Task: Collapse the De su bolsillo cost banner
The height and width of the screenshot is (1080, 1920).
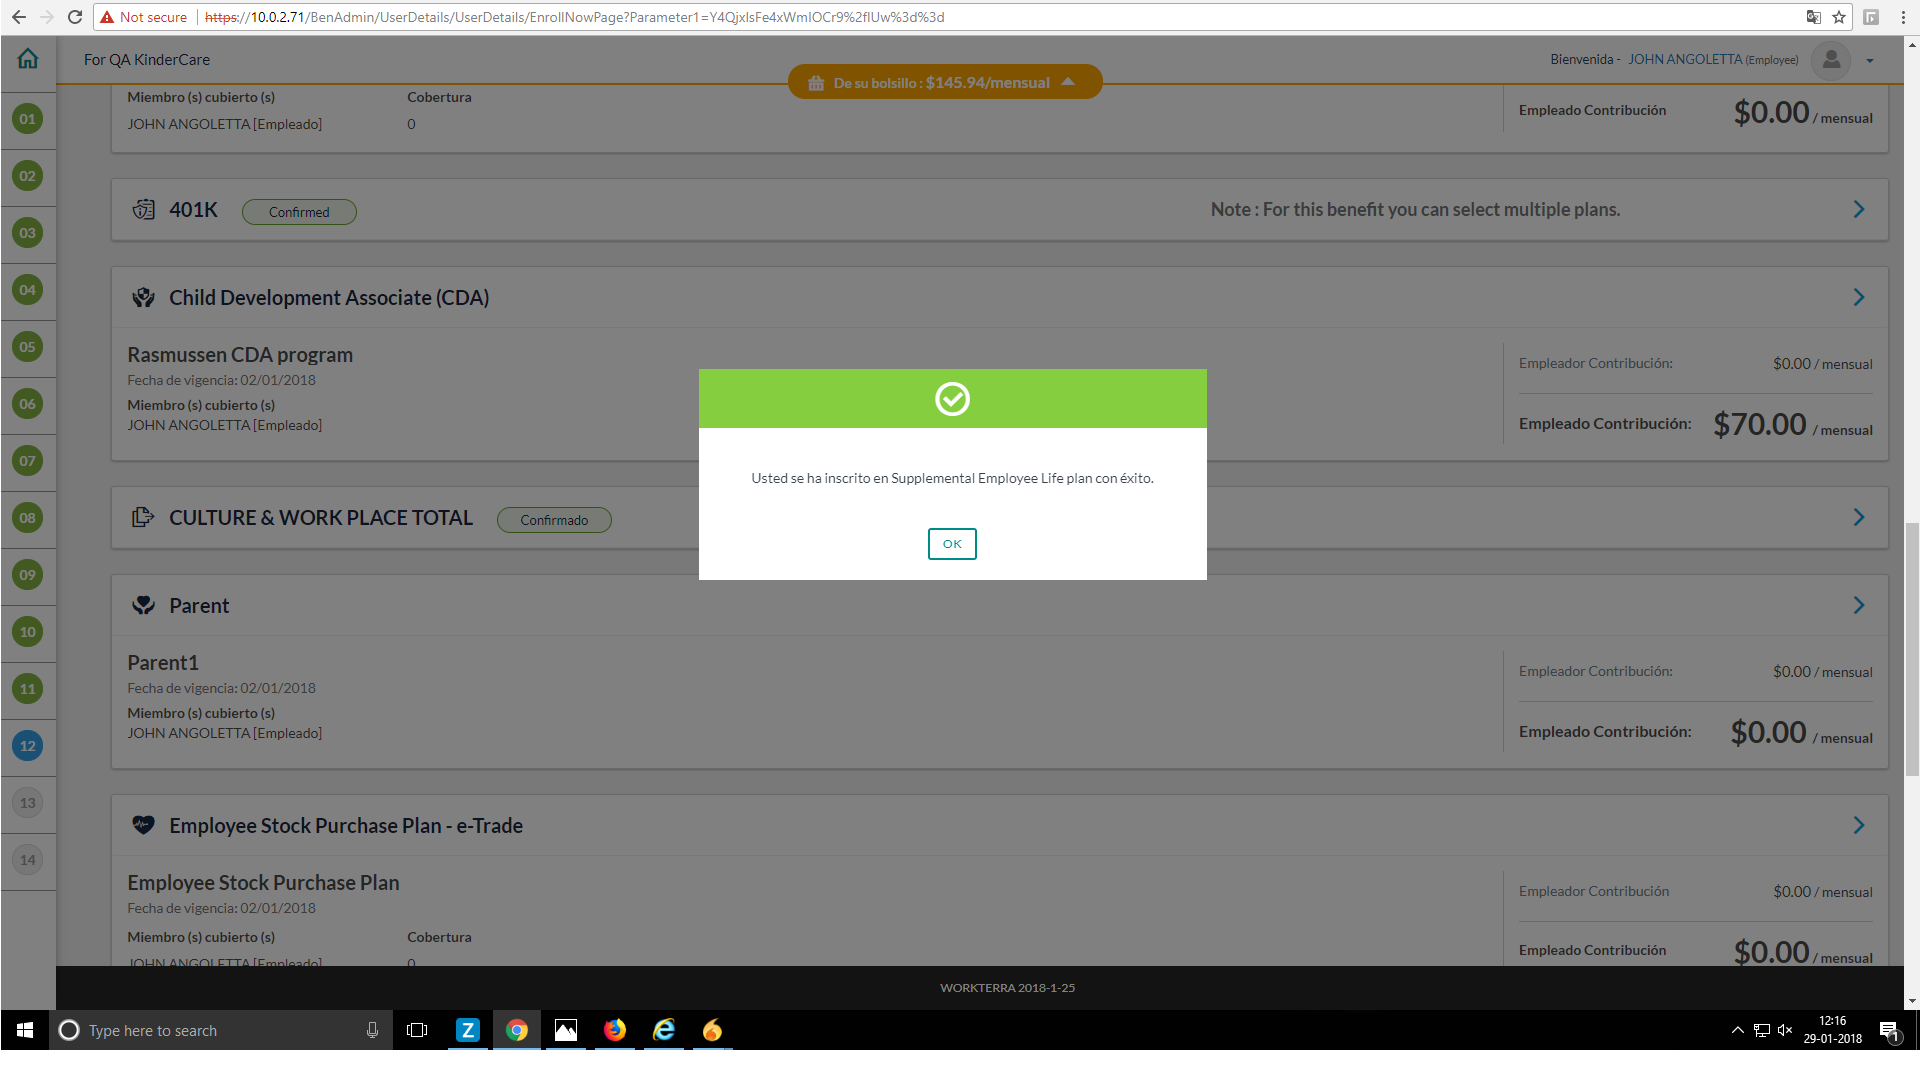Action: pyautogui.click(x=1068, y=82)
